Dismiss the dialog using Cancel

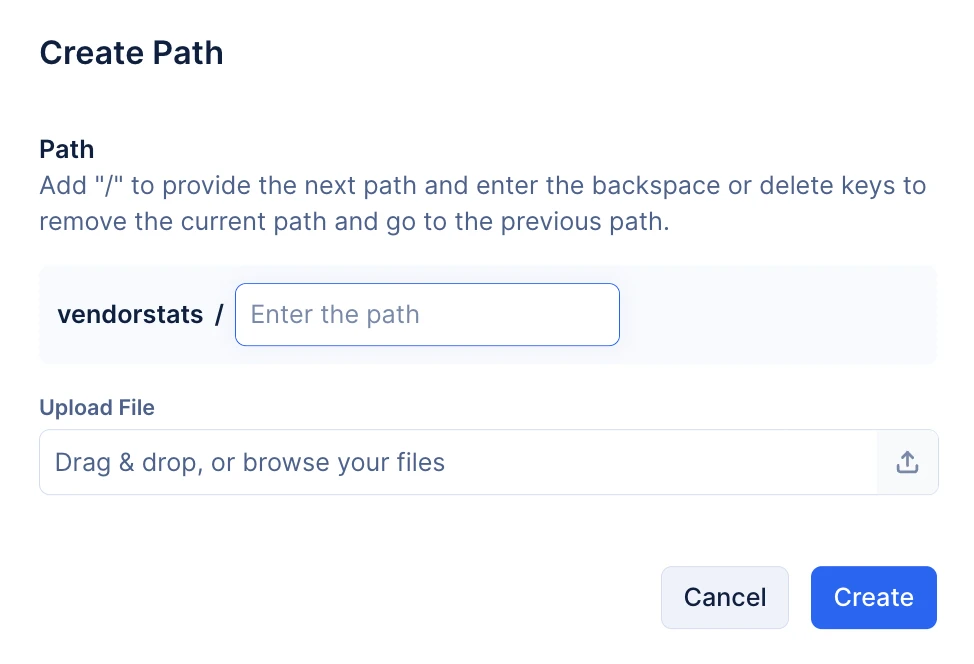(x=725, y=598)
